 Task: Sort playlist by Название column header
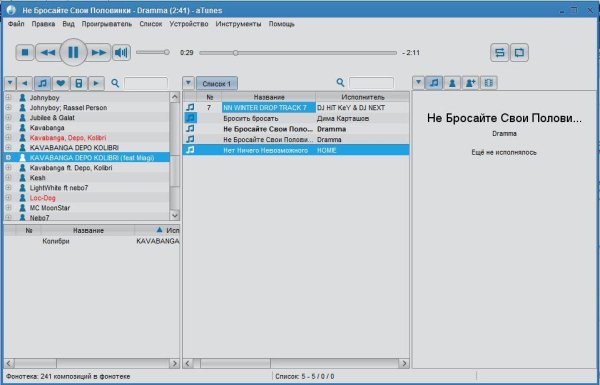pos(269,97)
